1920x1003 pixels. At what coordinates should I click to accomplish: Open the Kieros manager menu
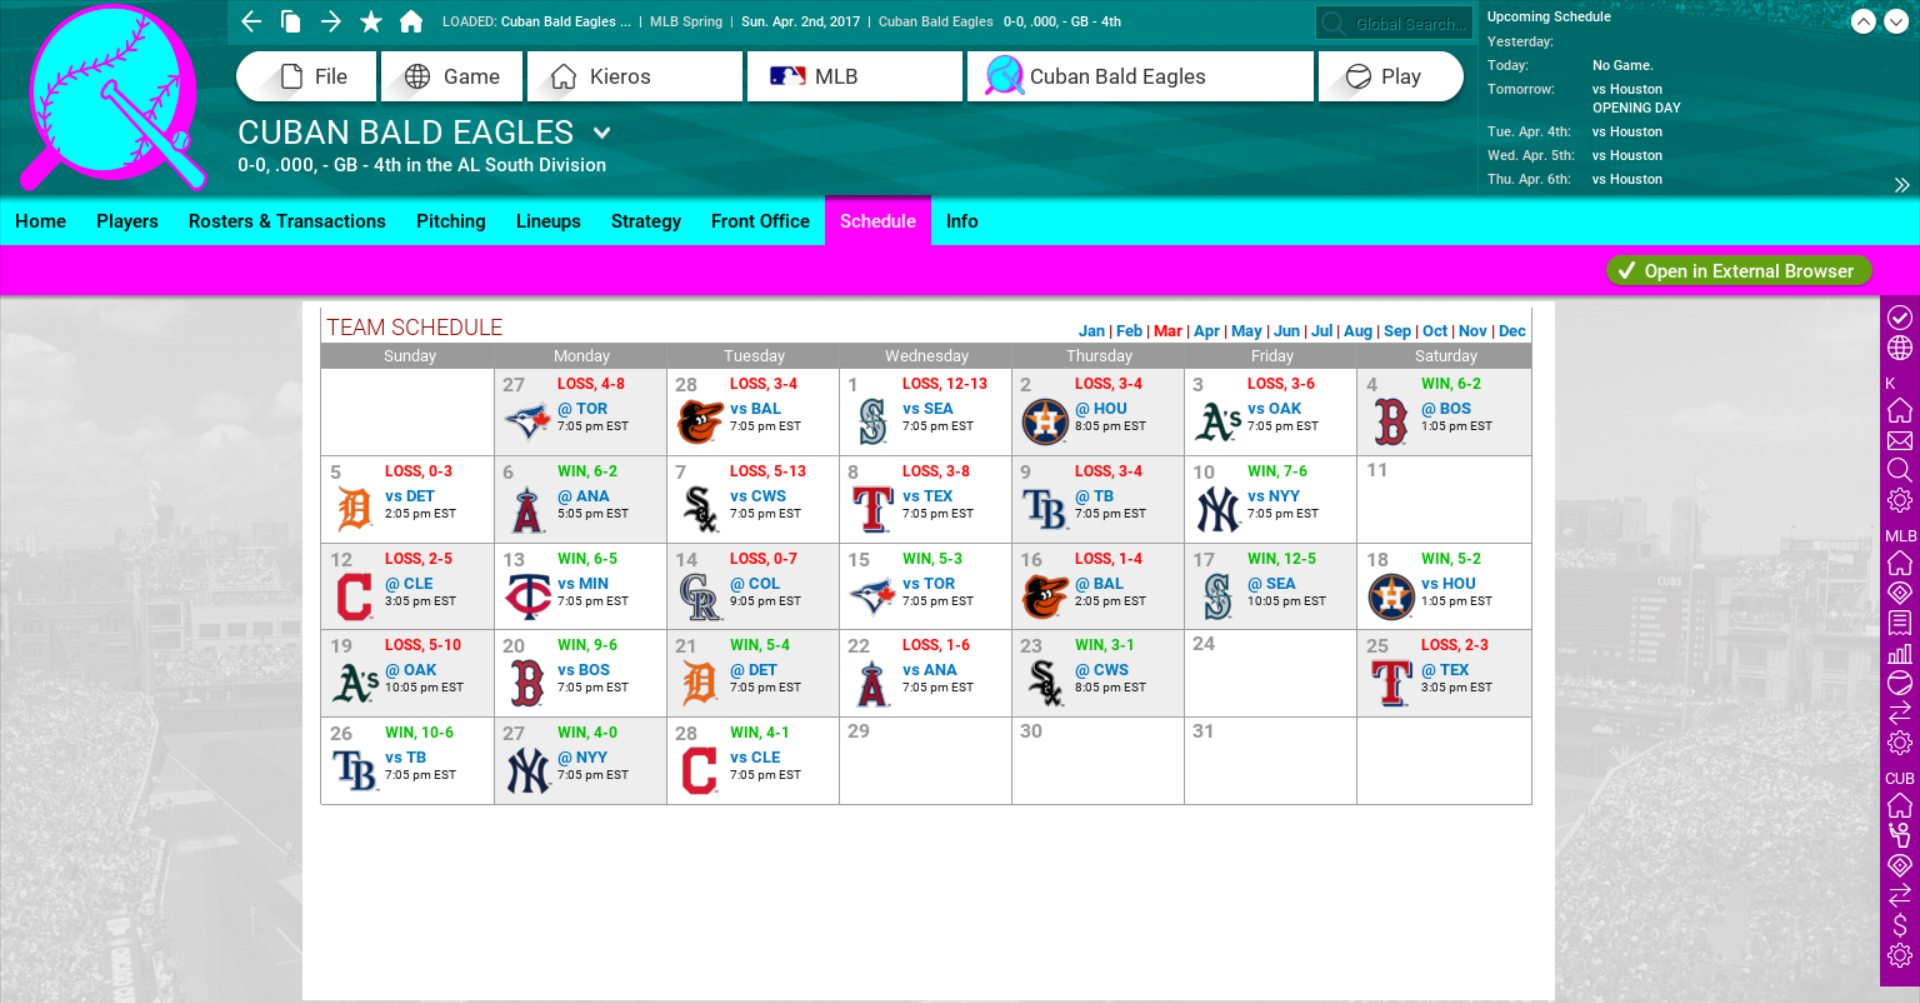point(635,77)
